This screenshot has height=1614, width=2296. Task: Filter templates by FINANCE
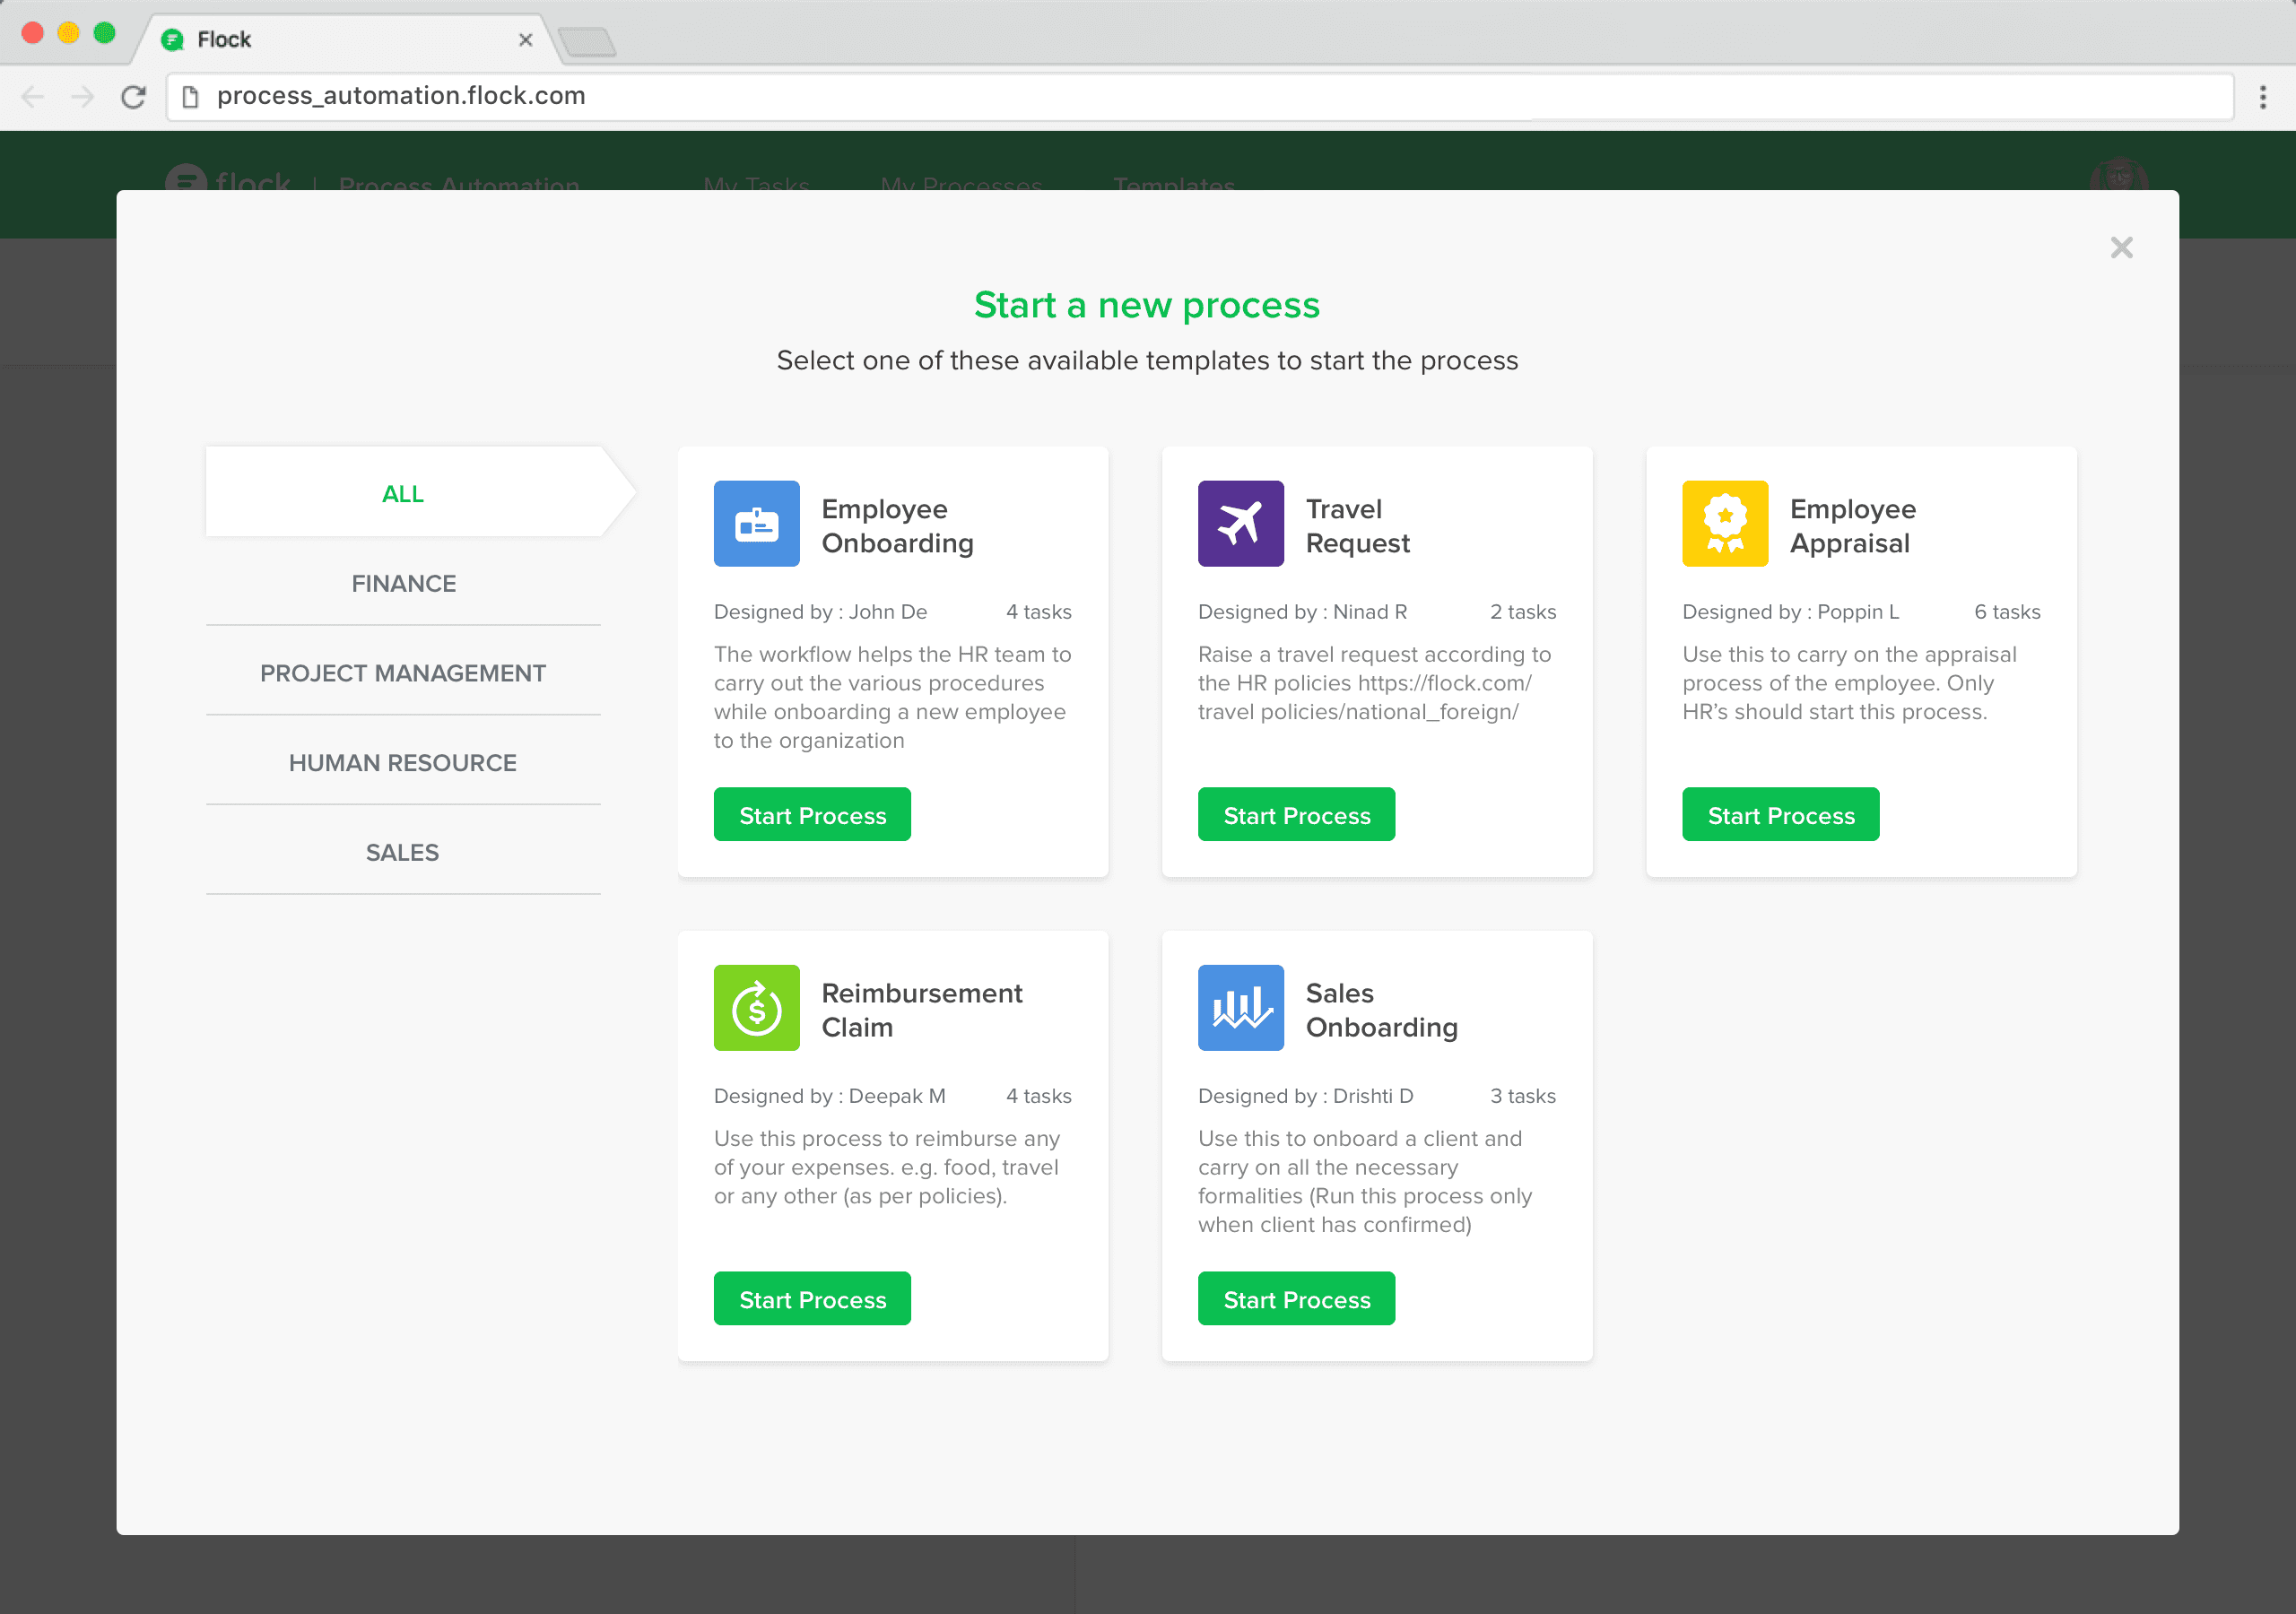pos(403,583)
